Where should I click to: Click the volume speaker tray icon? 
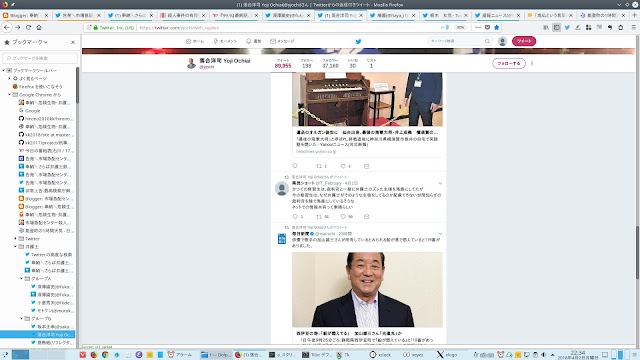(x=544, y=355)
